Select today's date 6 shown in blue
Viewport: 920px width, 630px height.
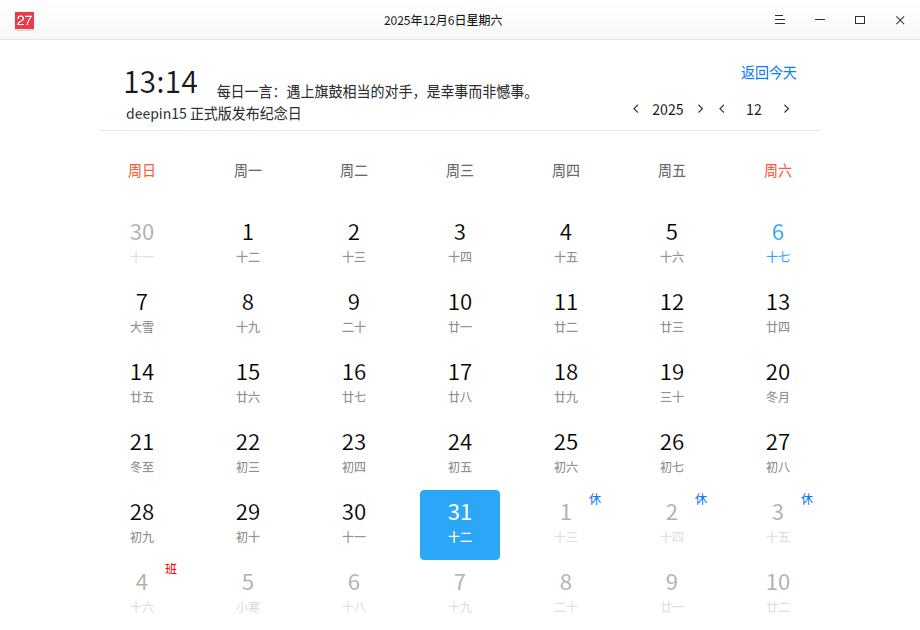[x=778, y=243]
